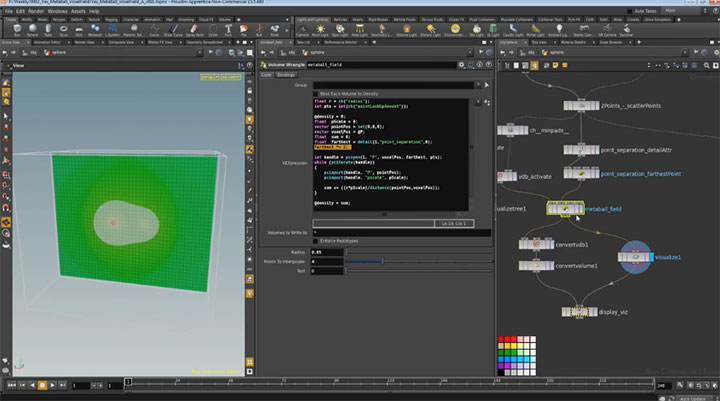Add an Environment Light
The height and width of the screenshot is (401, 720).
coord(455,30)
